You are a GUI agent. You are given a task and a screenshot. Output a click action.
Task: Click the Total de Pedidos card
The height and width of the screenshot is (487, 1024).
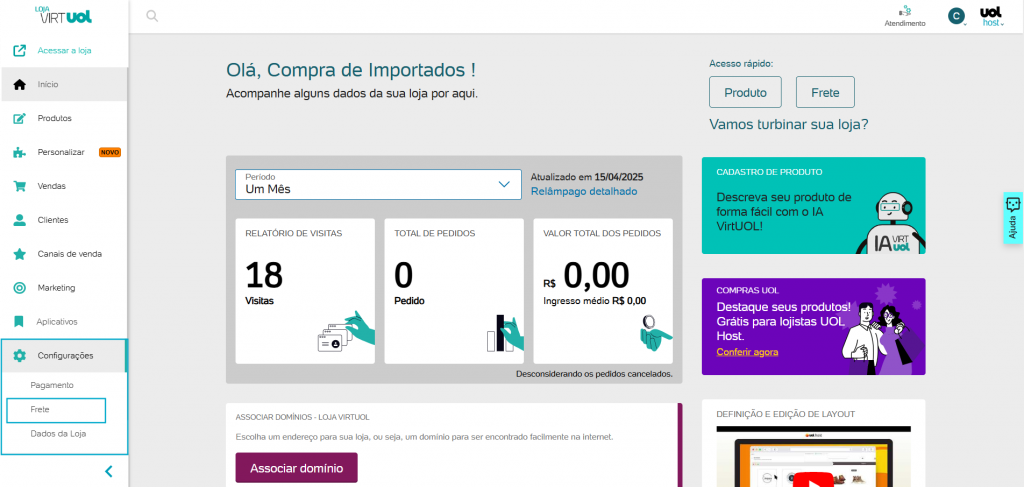[x=454, y=291]
